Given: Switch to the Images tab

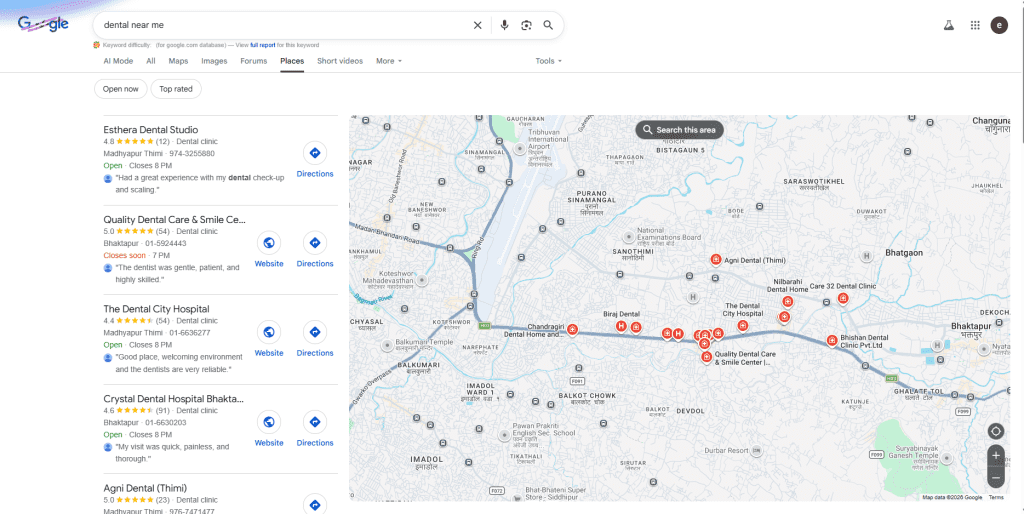Looking at the screenshot, I should tap(214, 61).
